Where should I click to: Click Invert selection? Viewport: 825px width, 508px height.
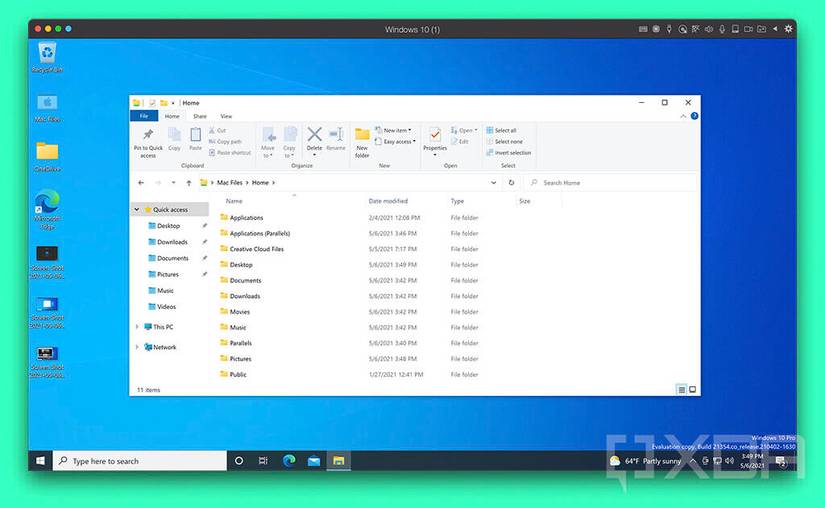pyautogui.click(x=508, y=153)
